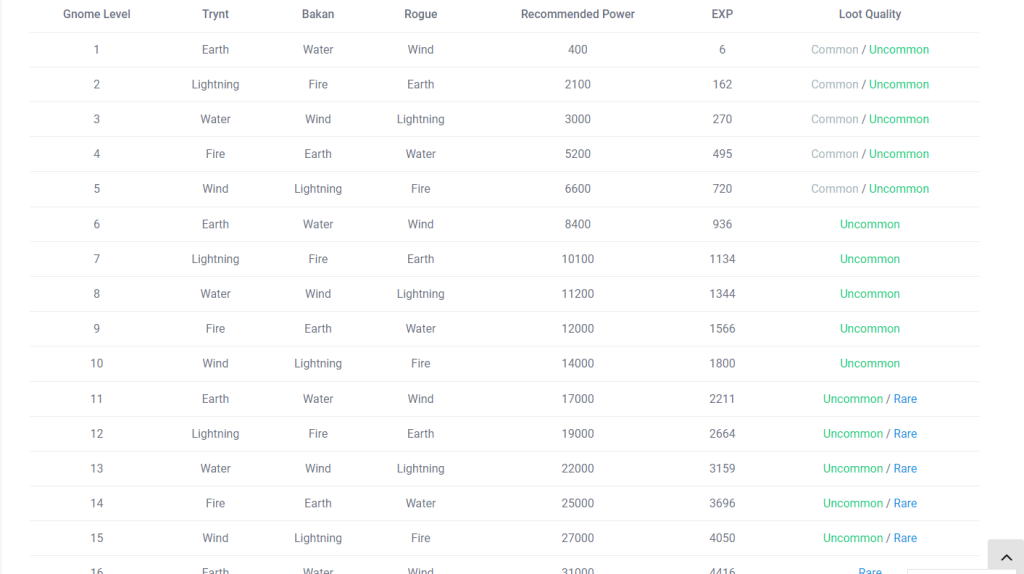This screenshot has width=1024, height=574.
Task: Click the Bakan column header
Action: pos(317,14)
